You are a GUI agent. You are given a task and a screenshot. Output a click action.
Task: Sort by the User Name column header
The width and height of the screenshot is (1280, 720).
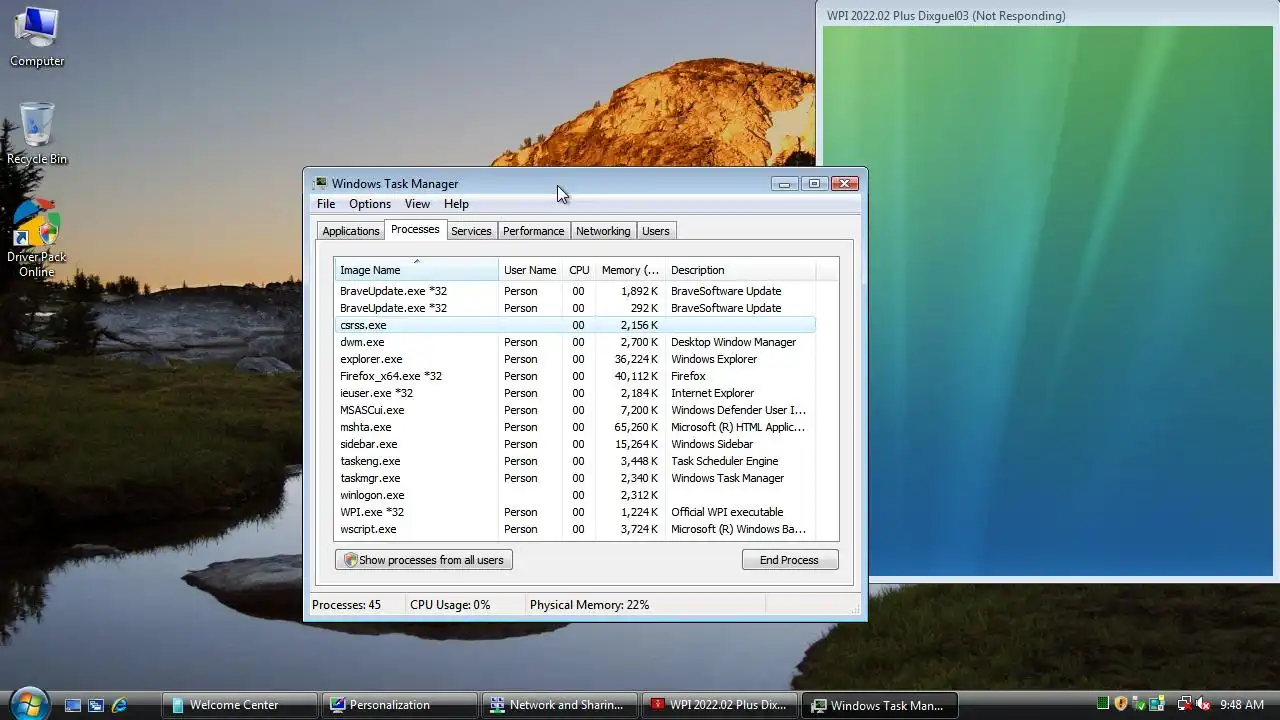tap(530, 270)
